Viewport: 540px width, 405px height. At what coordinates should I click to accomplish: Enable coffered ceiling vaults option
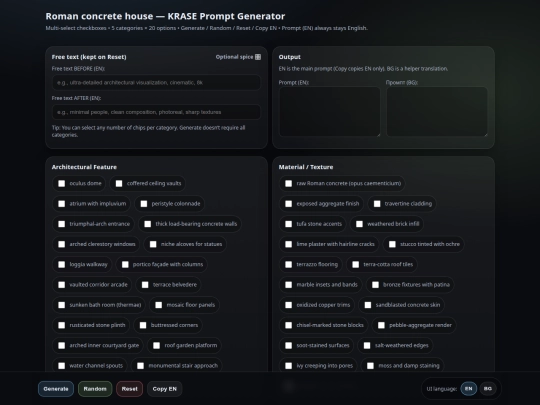119,184
